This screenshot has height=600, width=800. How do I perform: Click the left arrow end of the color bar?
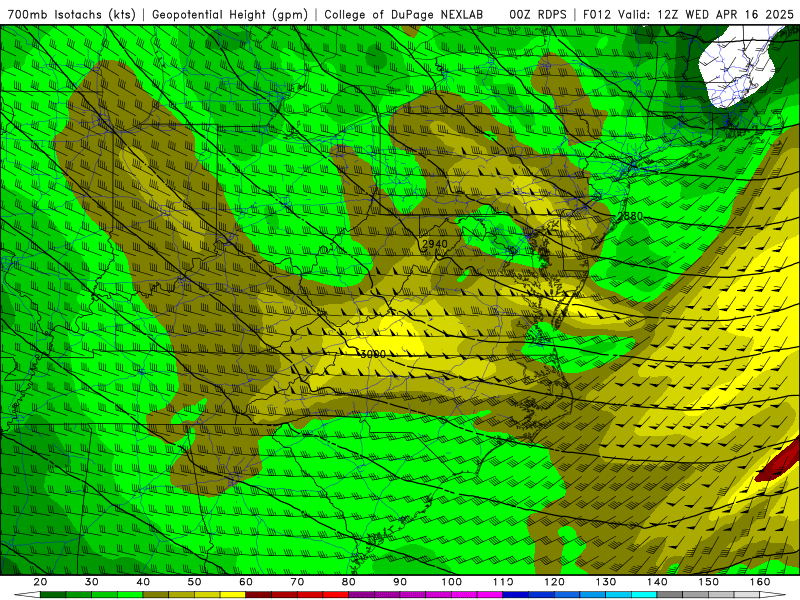point(27,595)
